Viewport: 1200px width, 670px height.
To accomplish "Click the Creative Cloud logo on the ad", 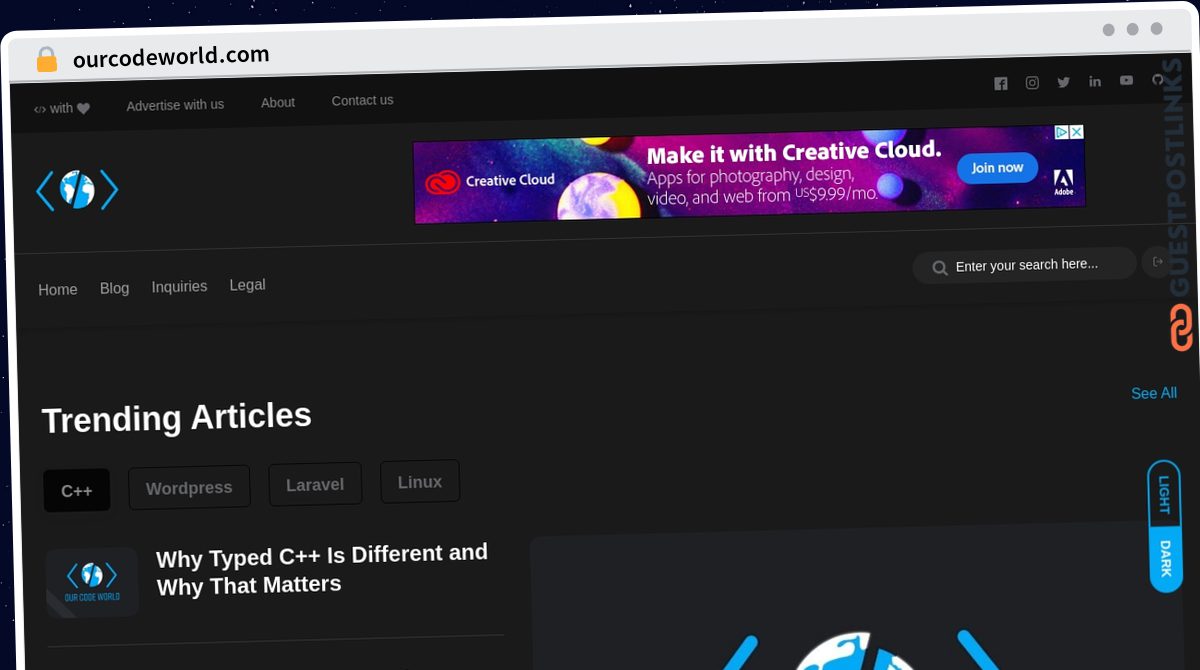I will [x=490, y=181].
